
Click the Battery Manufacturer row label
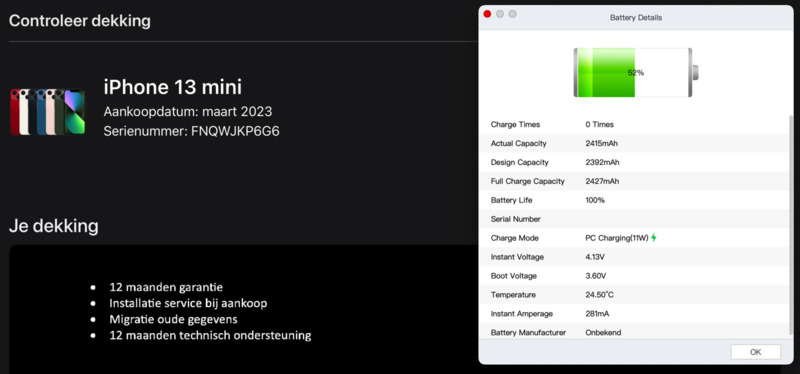tap(528, 332)
